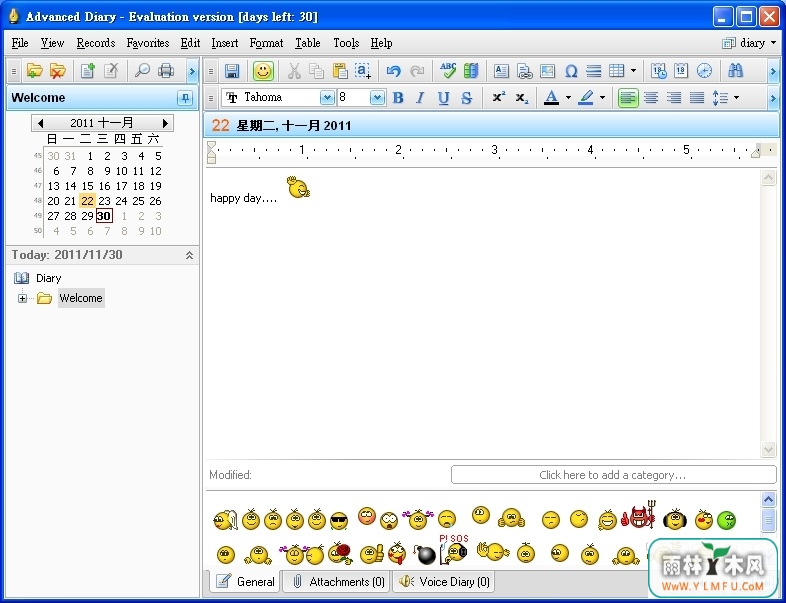Open the smiley emoticon panel button
This screenshot has width=786, height=603.
[263, 71]
